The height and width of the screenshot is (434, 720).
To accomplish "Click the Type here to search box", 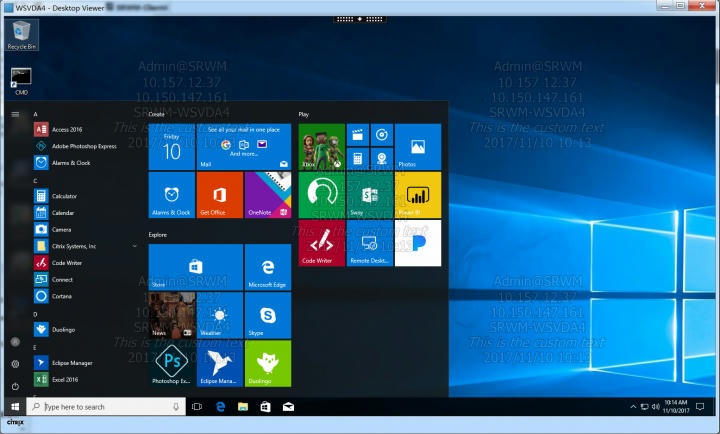I will pos(106,407).
